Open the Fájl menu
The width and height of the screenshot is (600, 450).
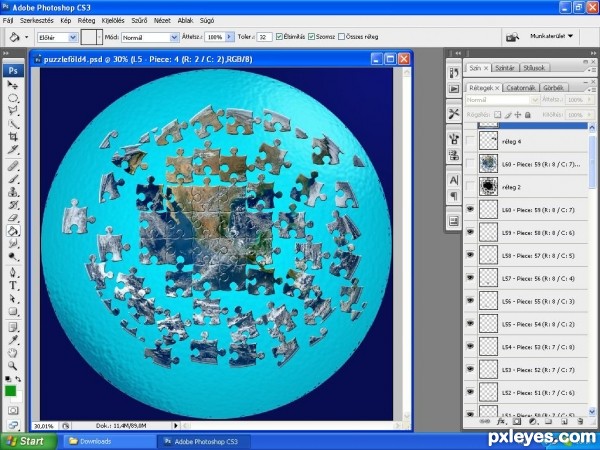tap(8, 21)
